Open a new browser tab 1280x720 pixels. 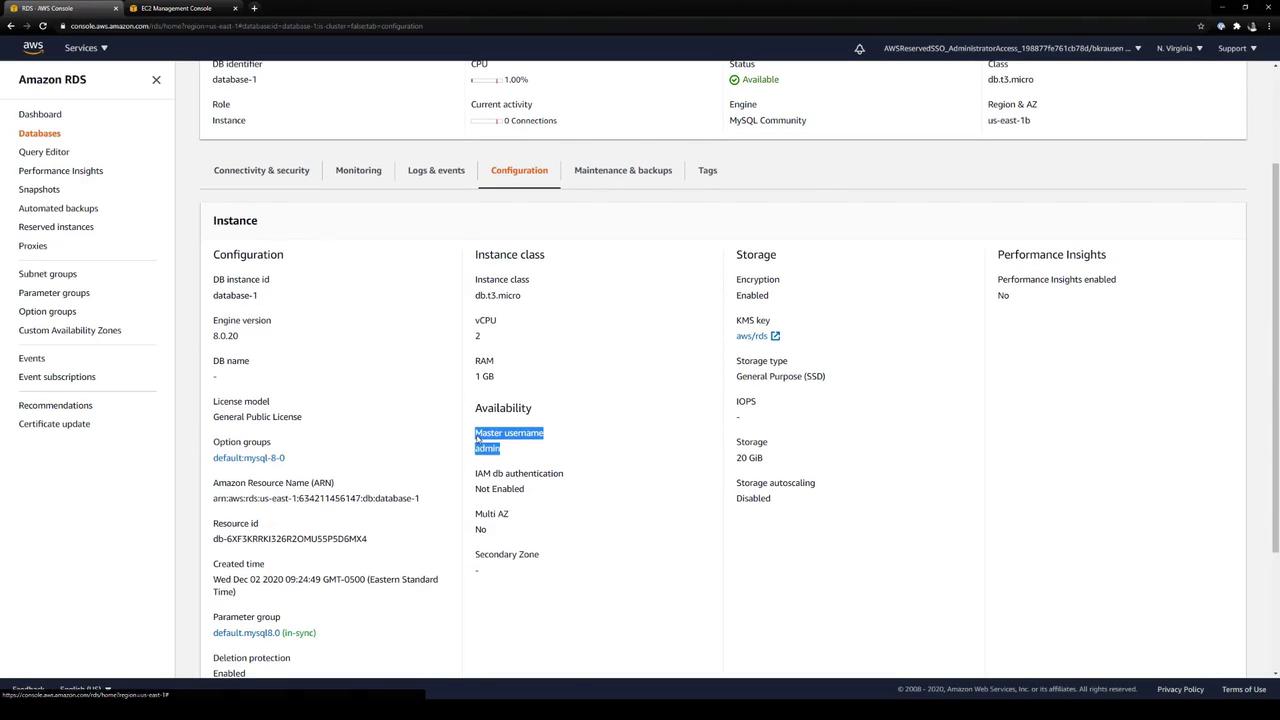click(x=254, y=8)
